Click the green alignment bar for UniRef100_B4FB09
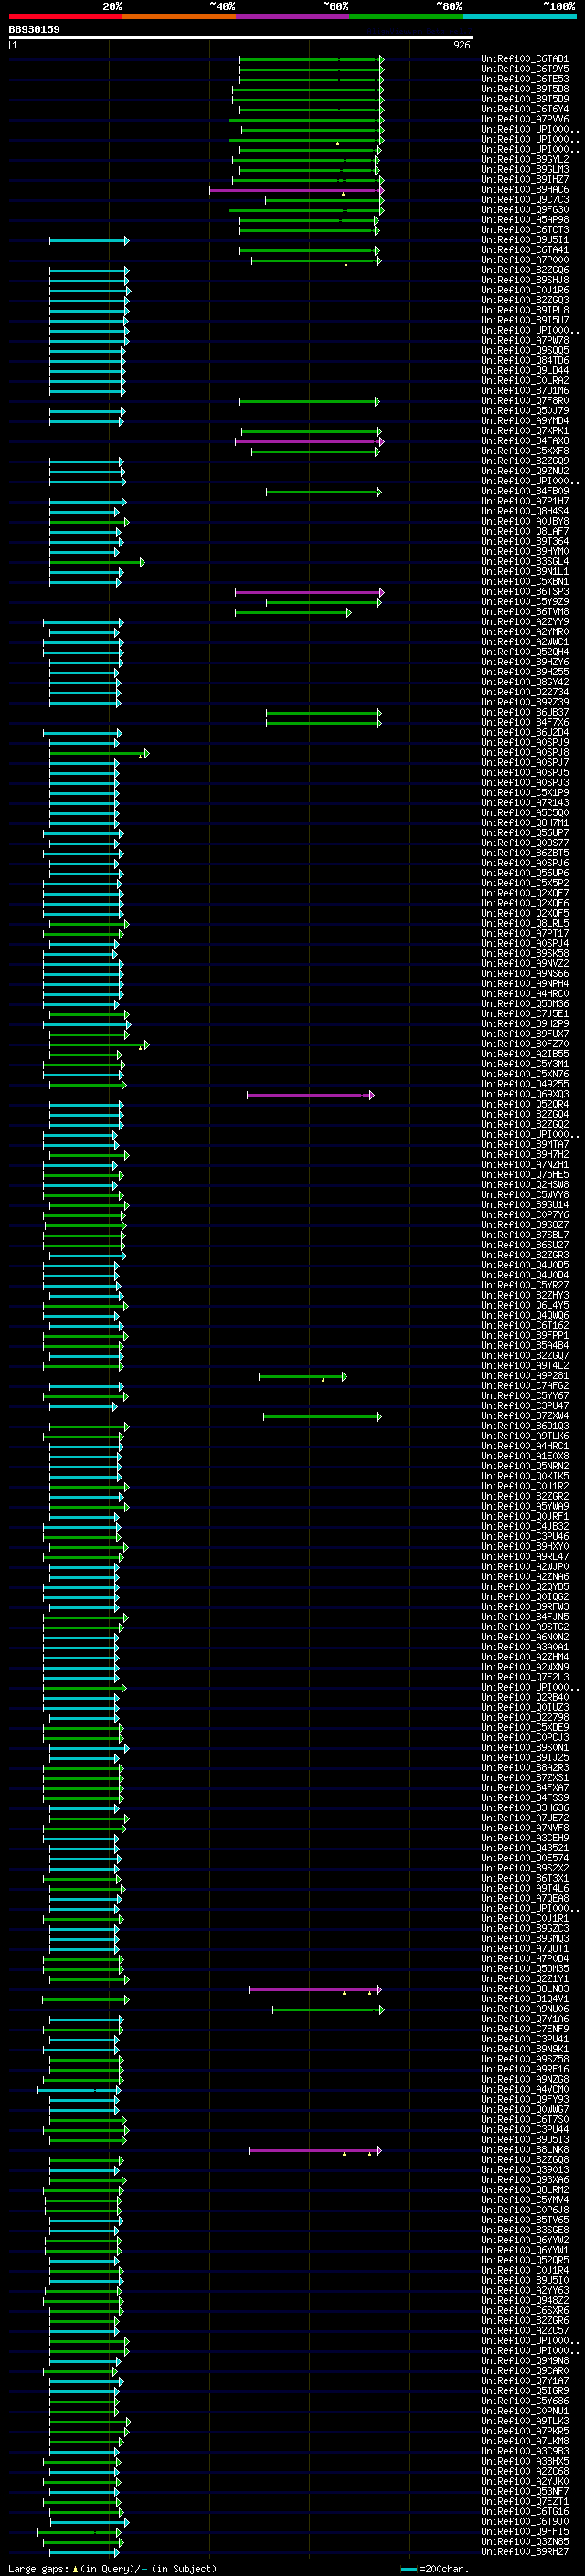This screenshot has height=2576, width=585. click(x=324, y=491)
